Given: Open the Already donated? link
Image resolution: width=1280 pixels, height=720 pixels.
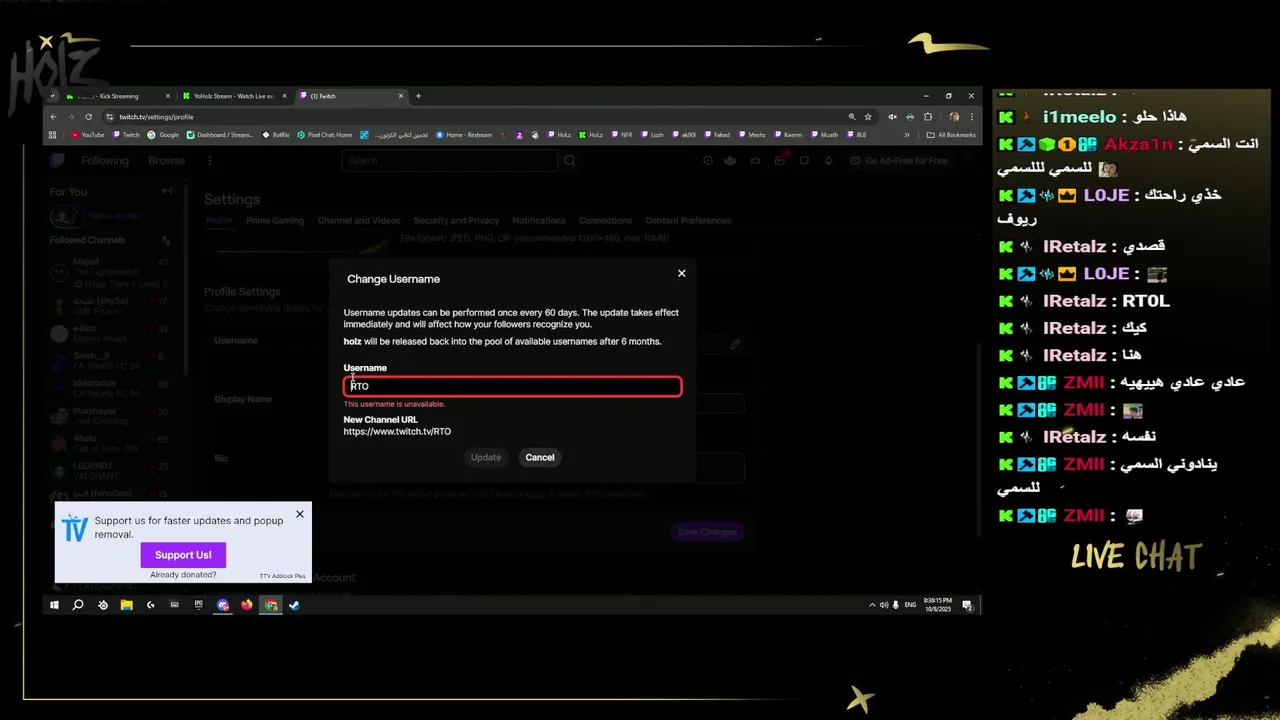Looking at the screenshot, I should click(183, 575).
